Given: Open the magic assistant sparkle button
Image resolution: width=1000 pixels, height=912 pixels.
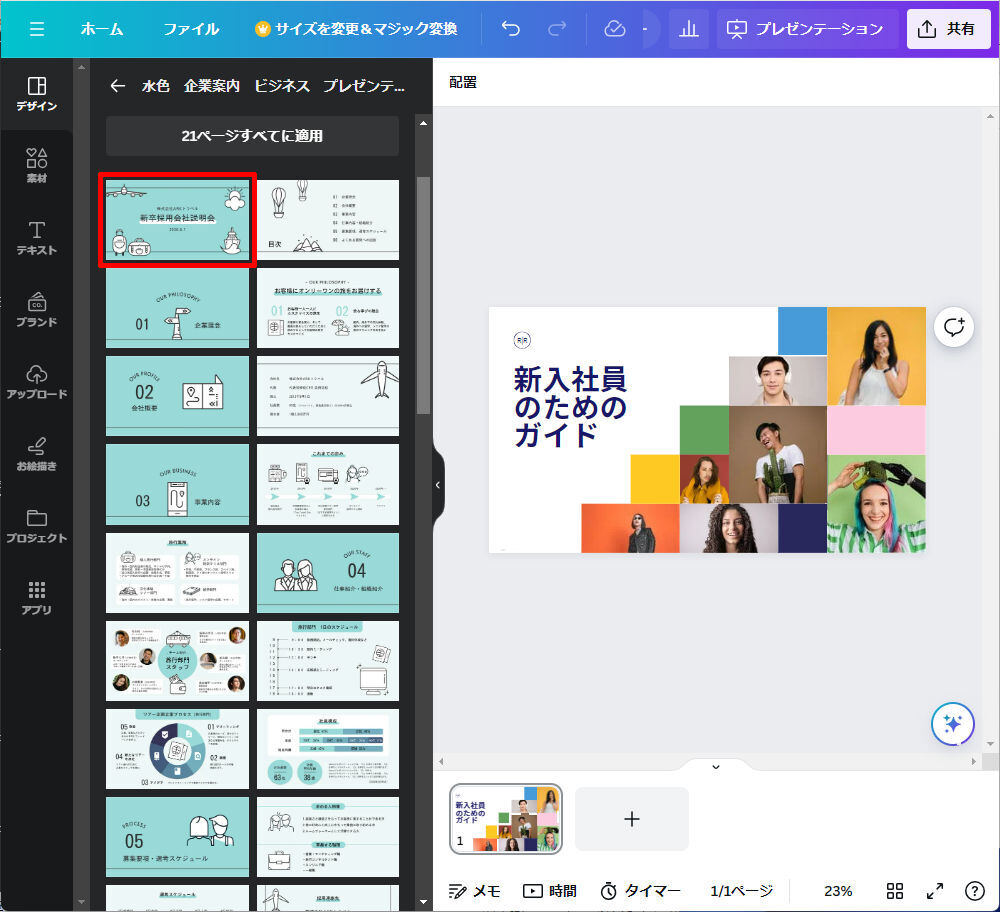Looking at the screenshot, I should (x=953, y=724).
